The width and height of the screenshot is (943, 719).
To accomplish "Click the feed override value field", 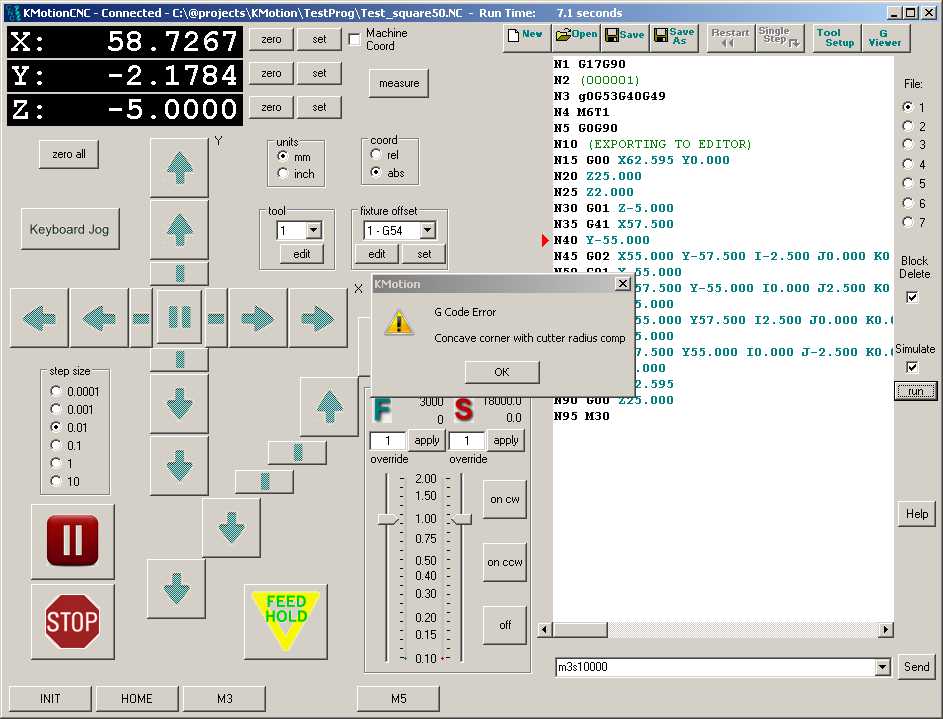I will (x=387, y=441).
